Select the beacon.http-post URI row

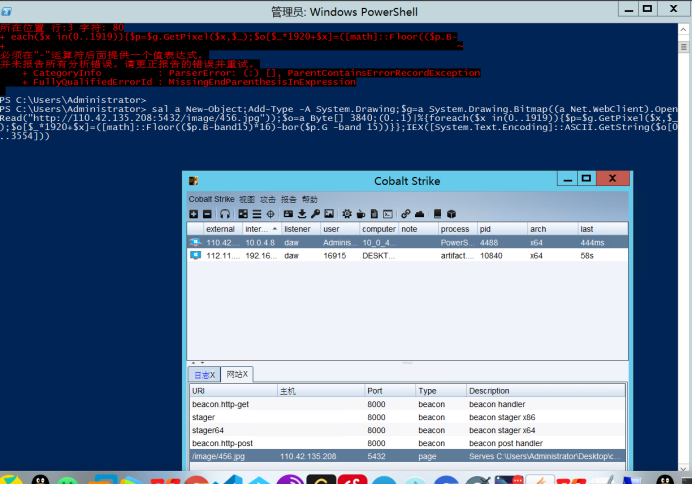407,443
